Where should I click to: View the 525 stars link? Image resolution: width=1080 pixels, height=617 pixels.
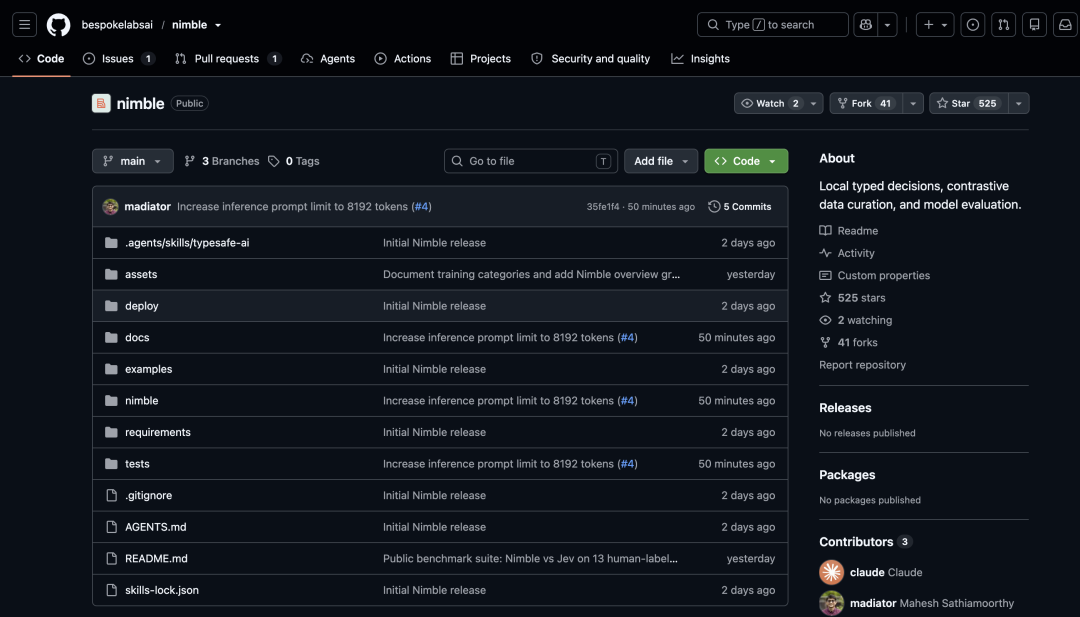pos(853,298)
